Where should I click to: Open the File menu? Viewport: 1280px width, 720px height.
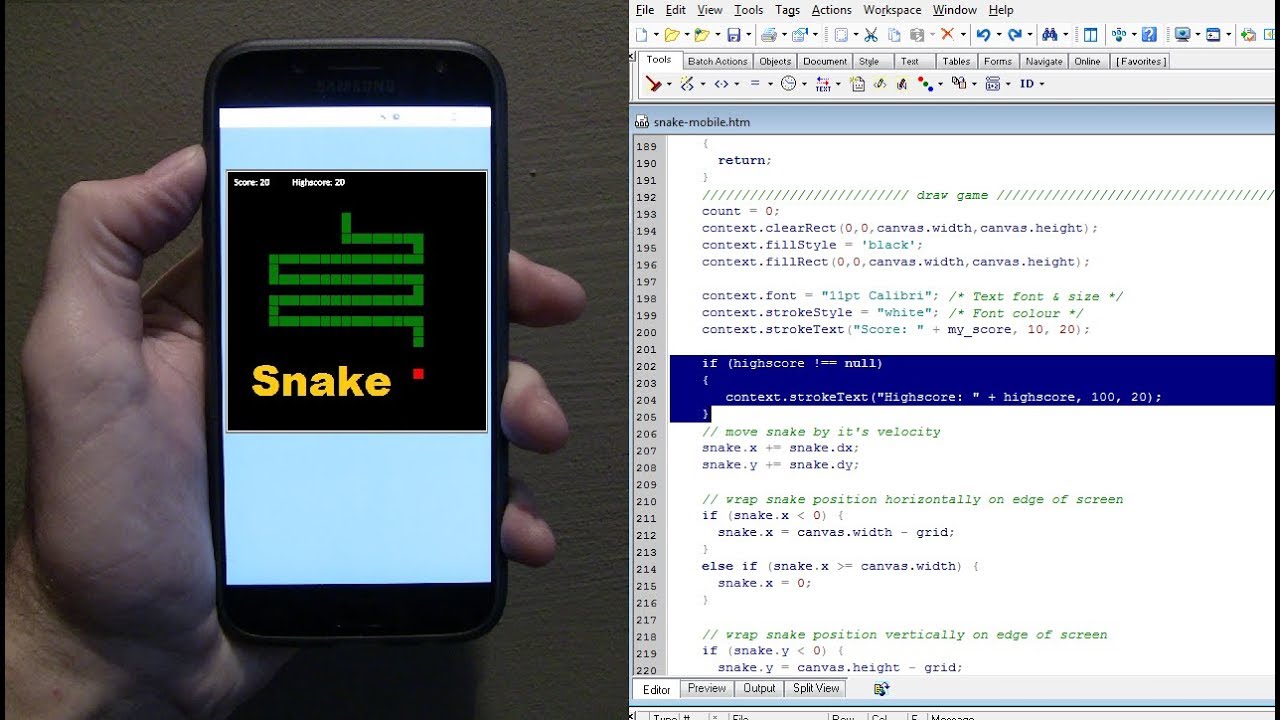click(x=645, y=10)
